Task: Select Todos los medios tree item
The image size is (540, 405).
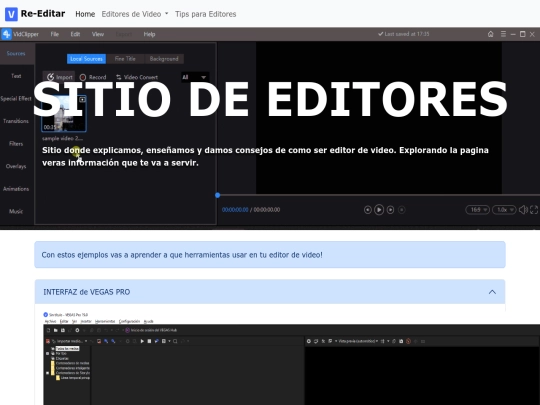Action: coord(68,349)
